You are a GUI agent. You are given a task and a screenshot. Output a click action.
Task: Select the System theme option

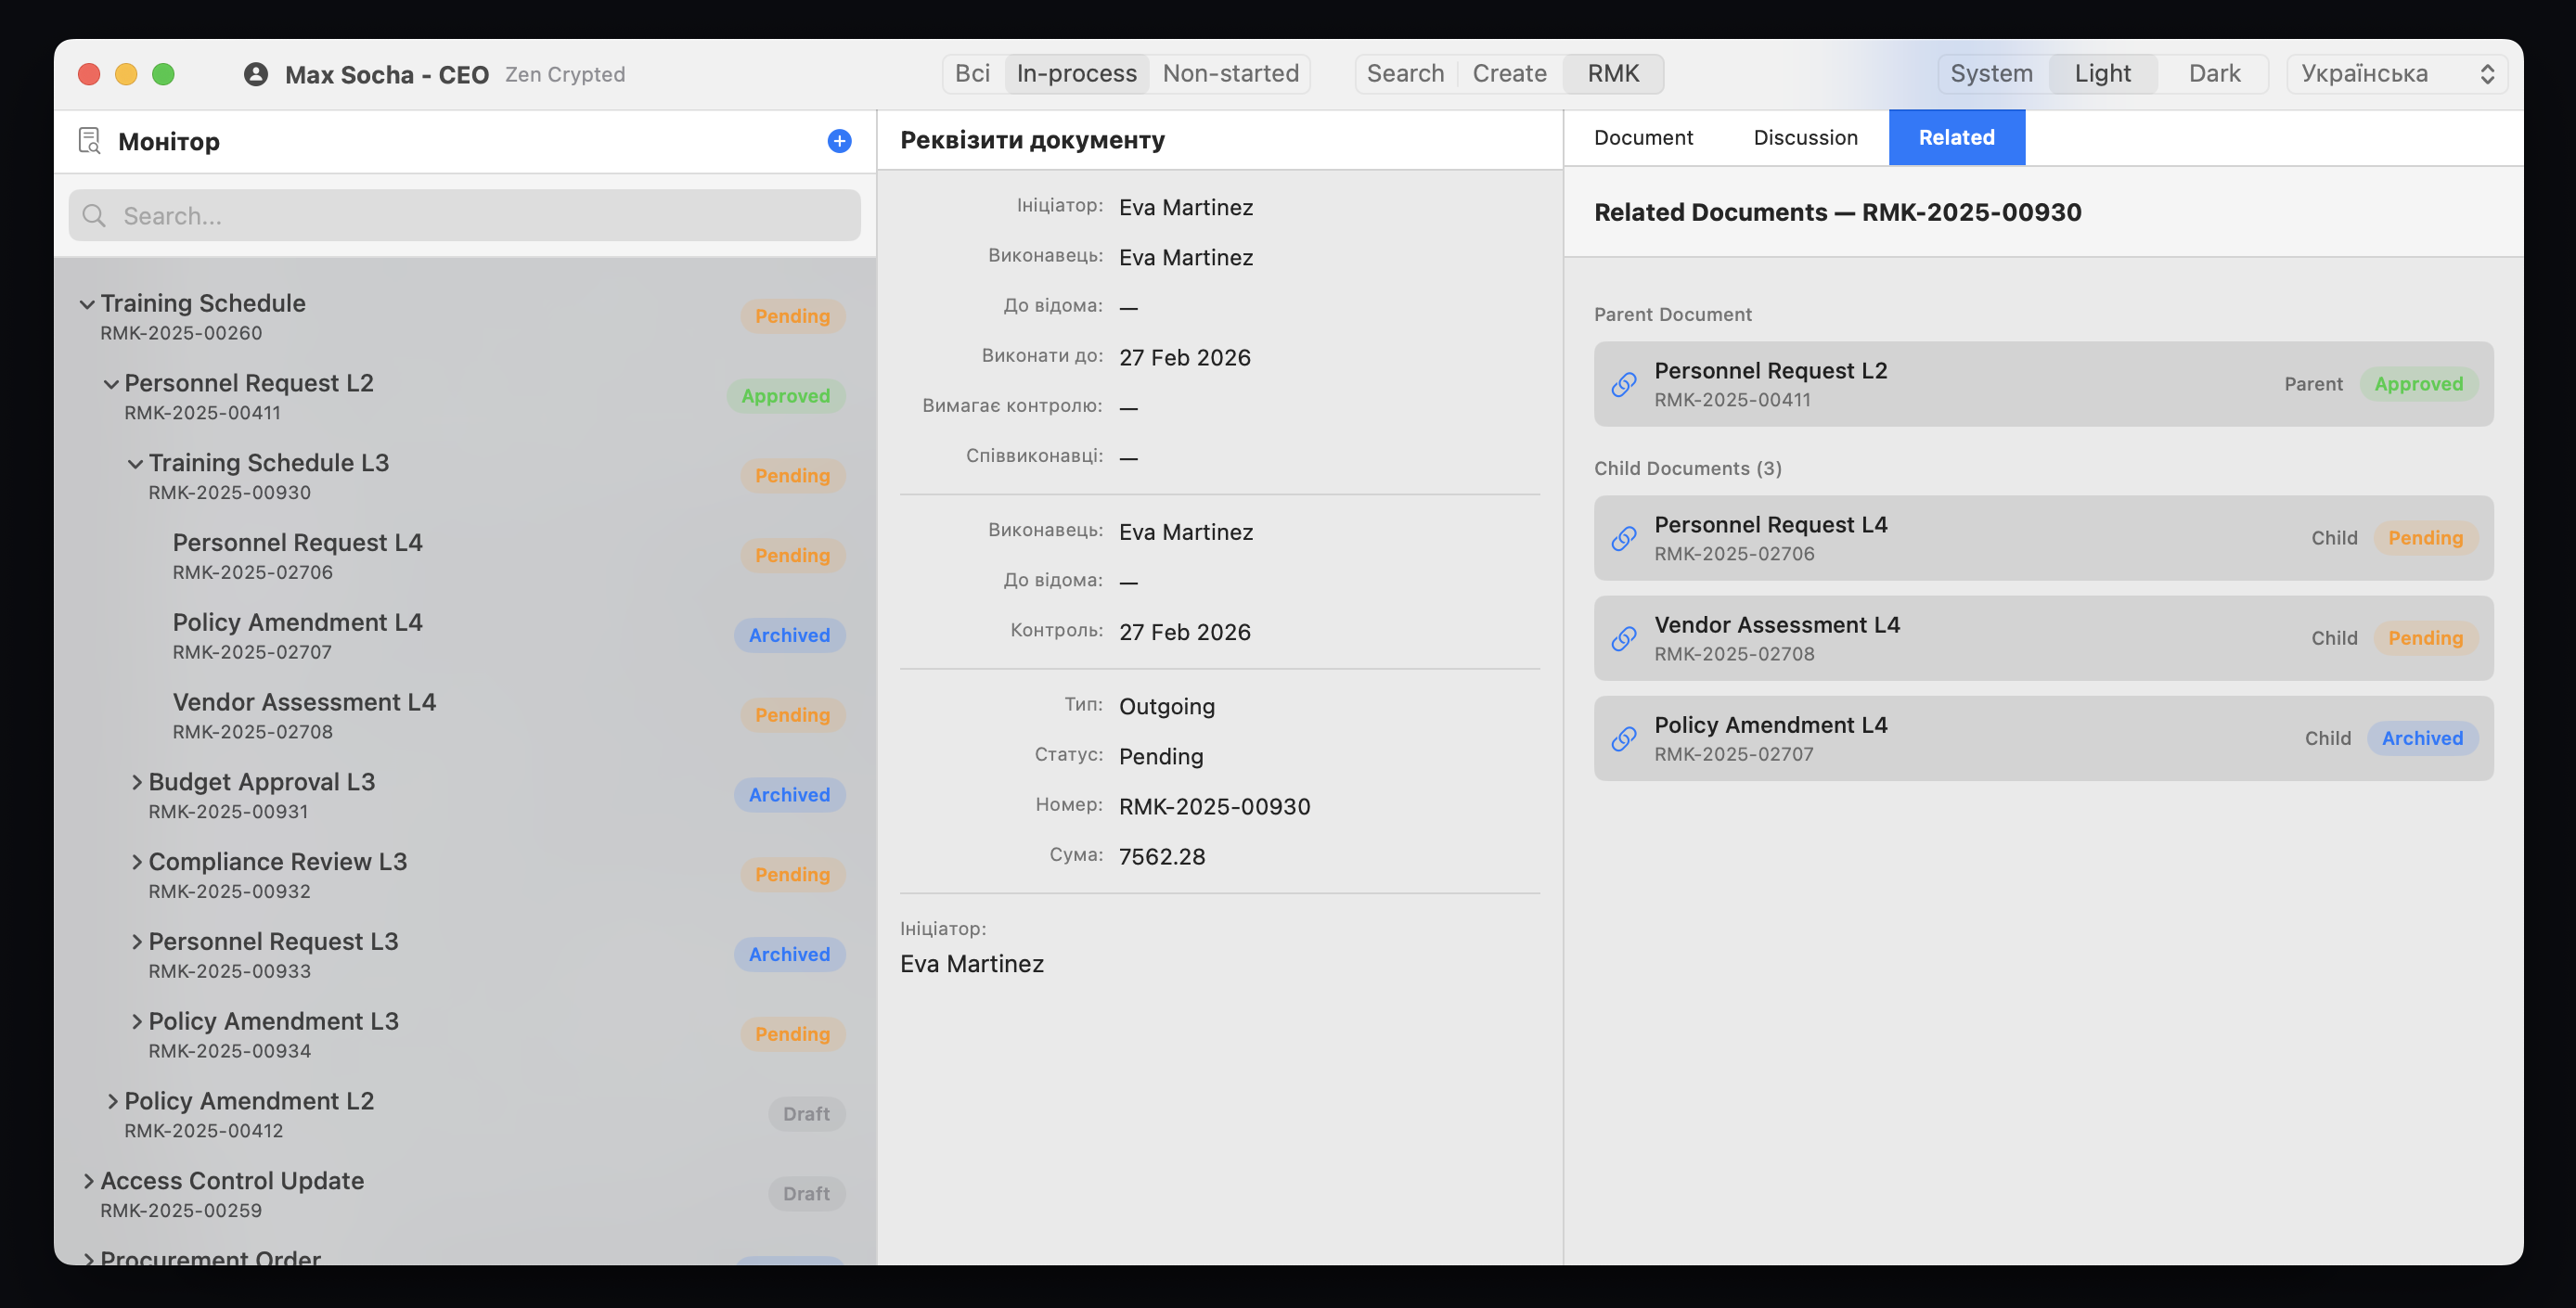click(x=1990, y=74)
